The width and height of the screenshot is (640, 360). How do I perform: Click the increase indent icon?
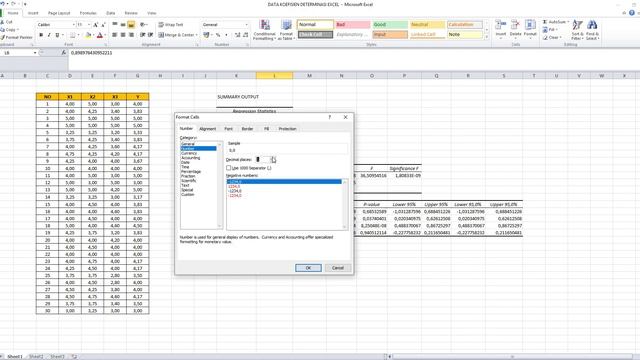pyautogui.click(x=150, y=35)
